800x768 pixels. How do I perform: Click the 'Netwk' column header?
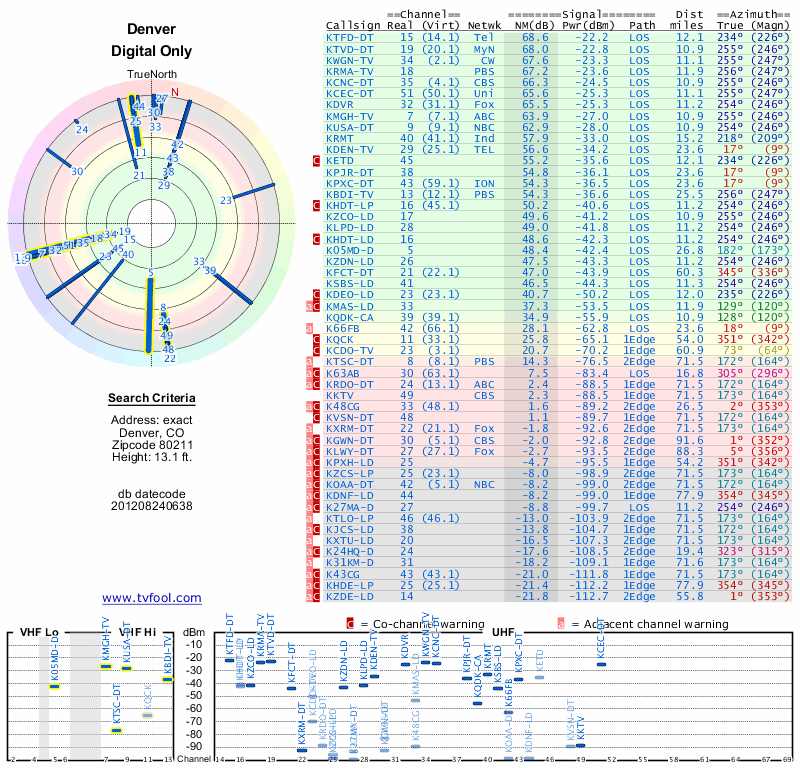pos(484,26)
